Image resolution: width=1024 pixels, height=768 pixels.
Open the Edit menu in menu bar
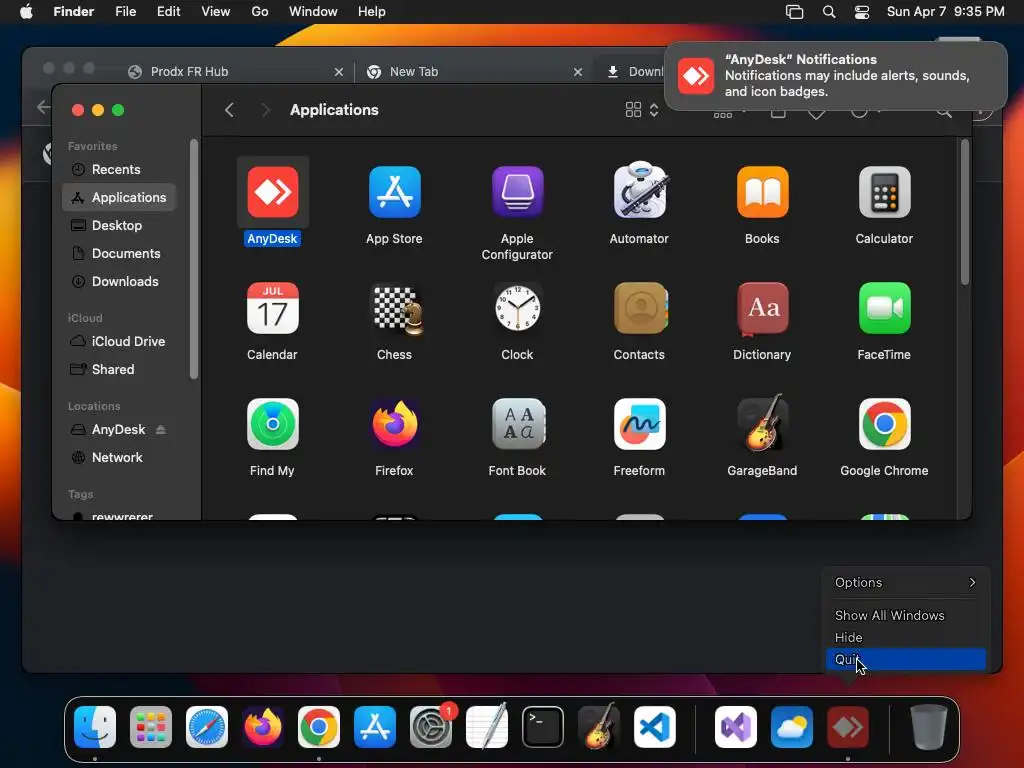tap(168, 12)
